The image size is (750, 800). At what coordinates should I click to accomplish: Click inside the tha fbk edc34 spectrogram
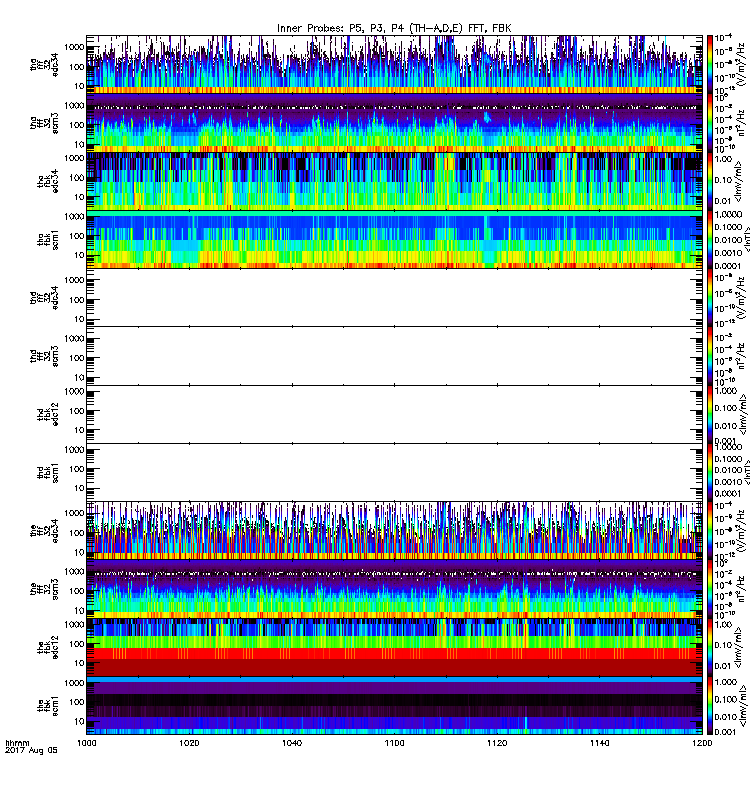(x=394, y=182)
